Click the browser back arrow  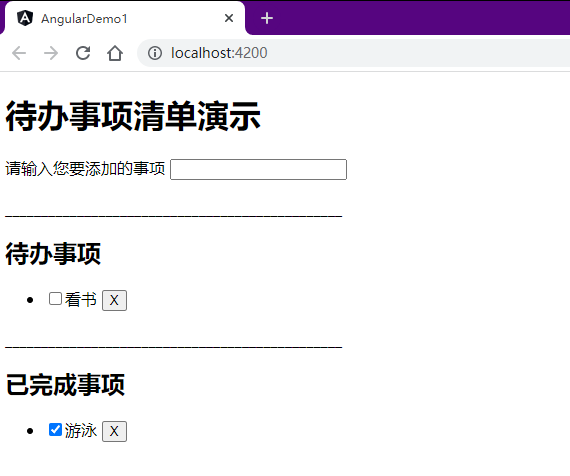click(x=19, y=53)
